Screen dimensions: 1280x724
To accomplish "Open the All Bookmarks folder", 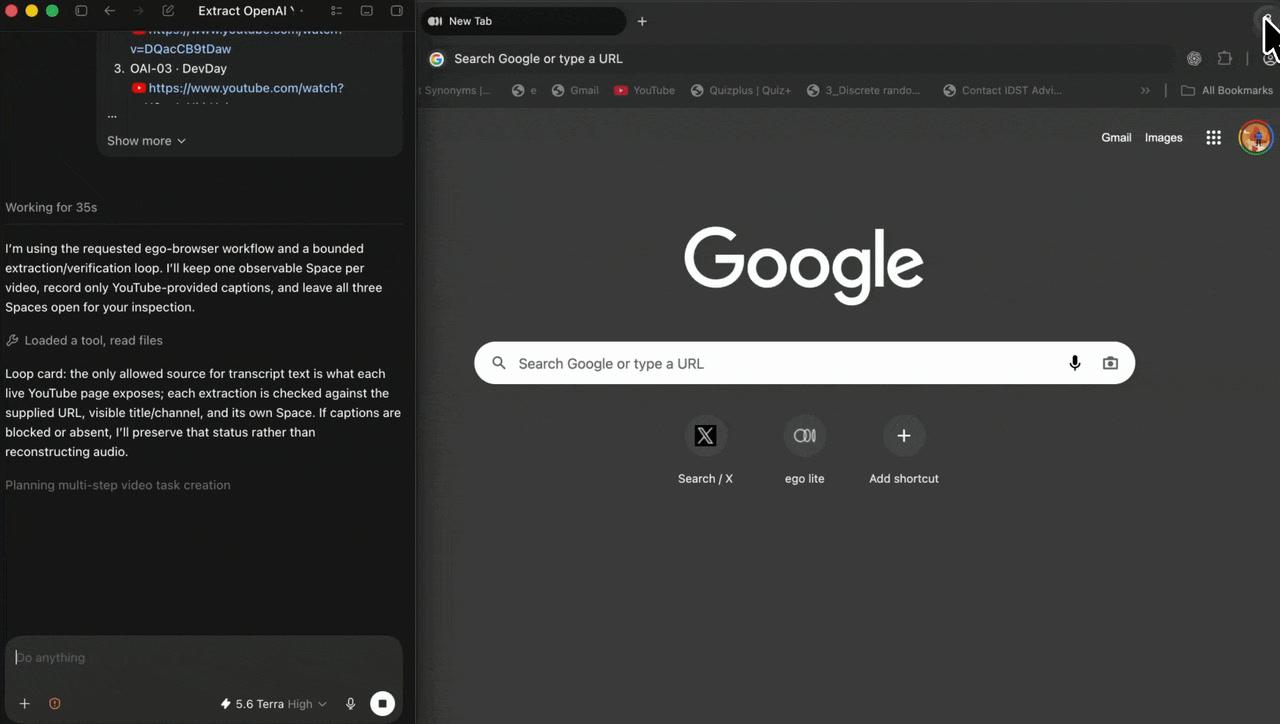I will pos(1227,90).
